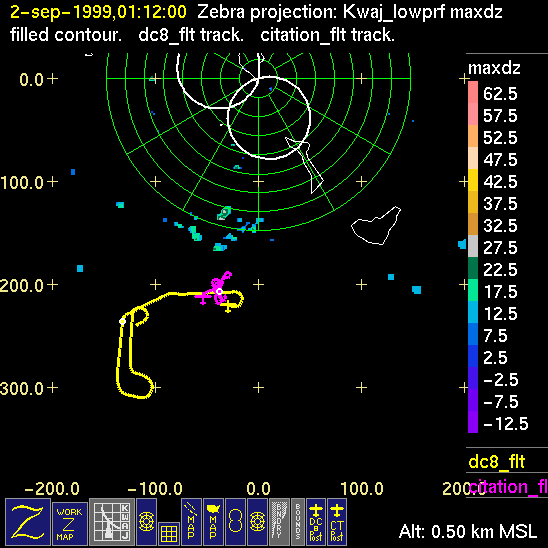Click the citation_flt track text in title
The image size is (548, 548).
(327, 35)
